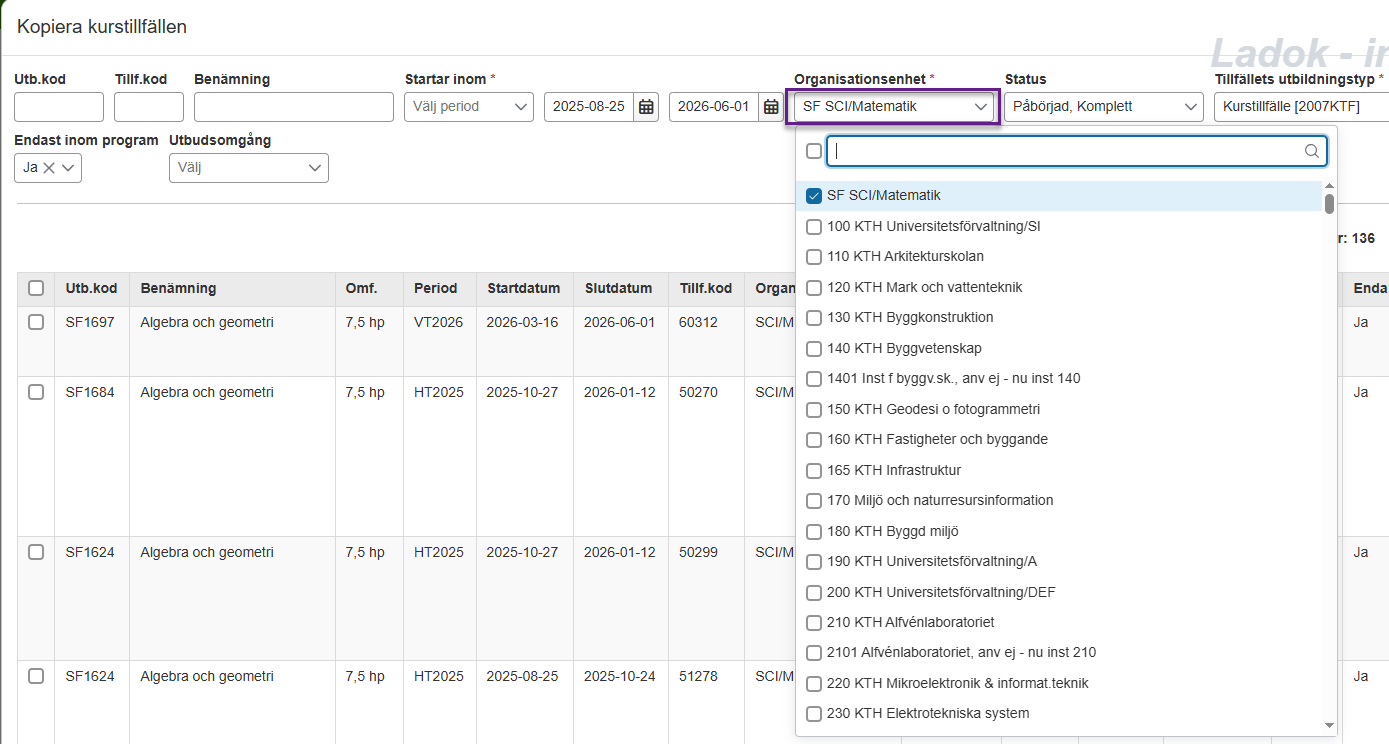Expand the Status dropdown

click(1103, 106)
